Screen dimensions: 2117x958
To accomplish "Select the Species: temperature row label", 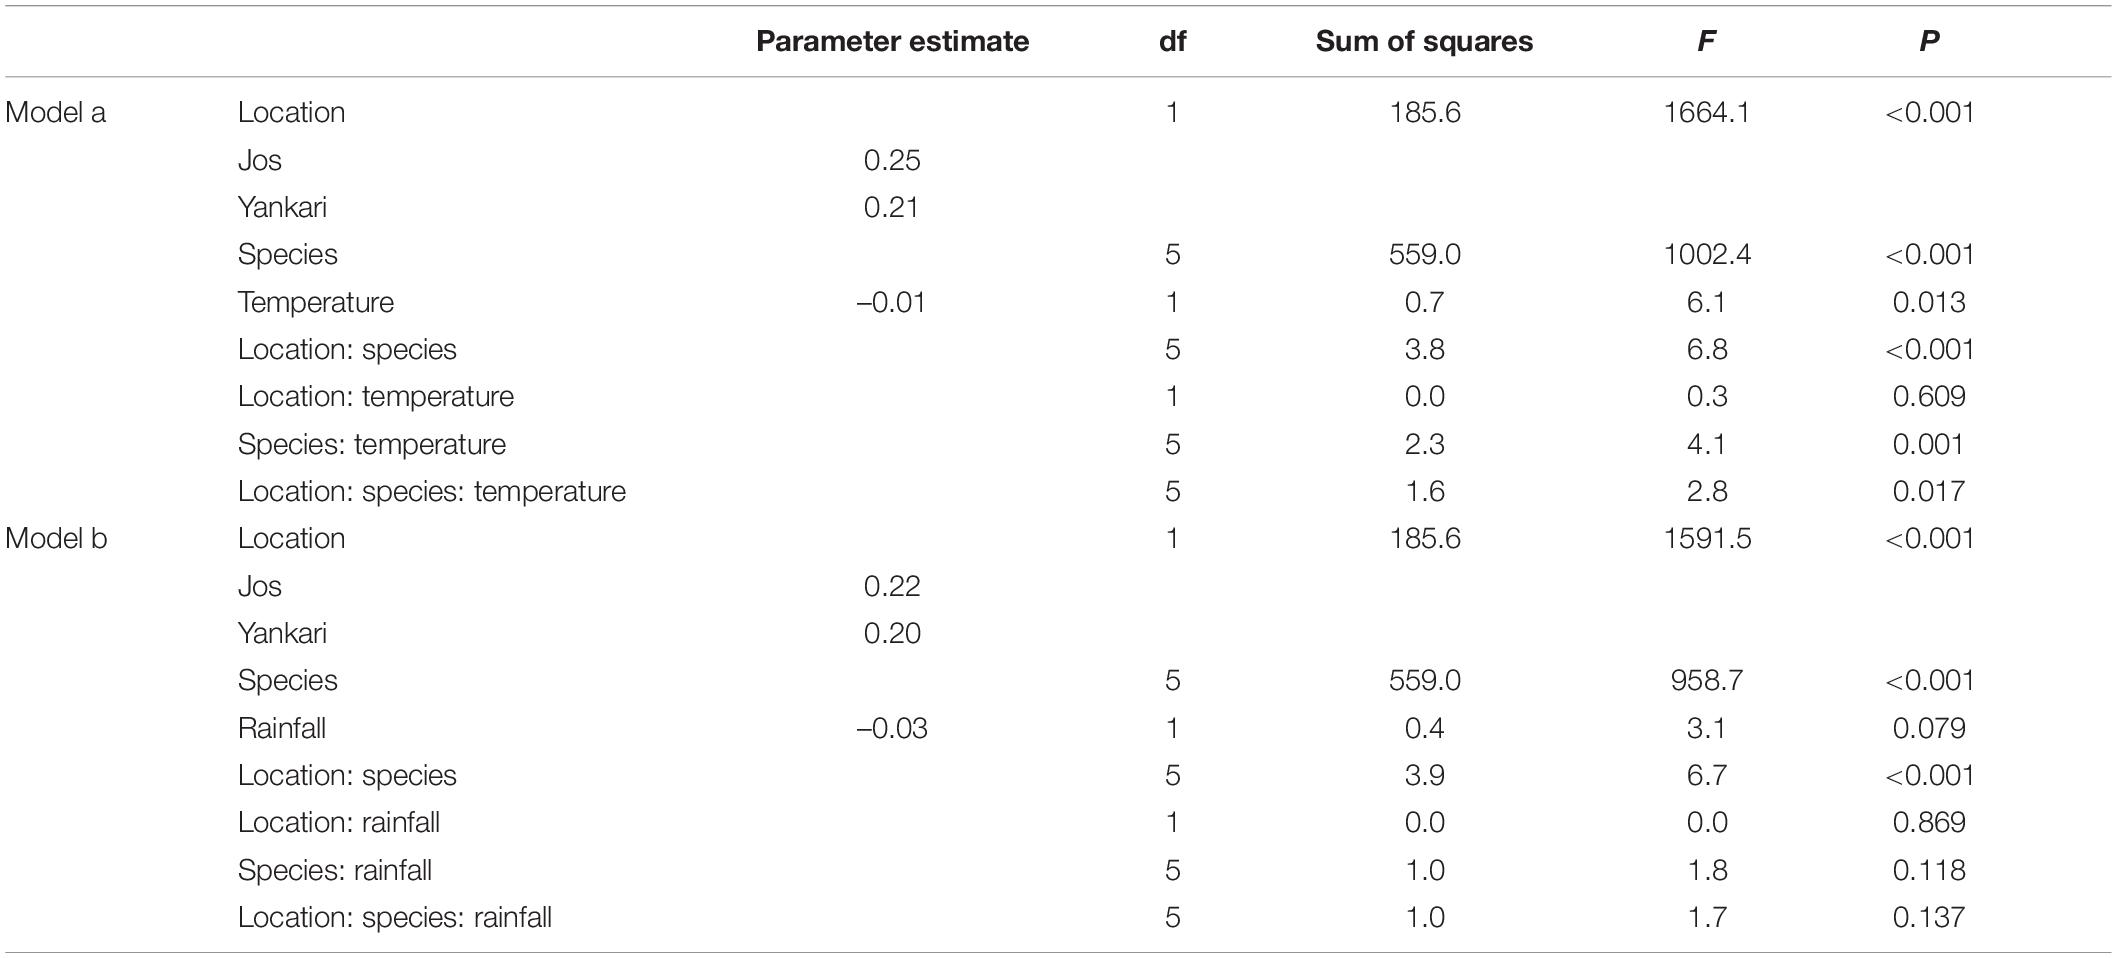I will tap(372, 444).
